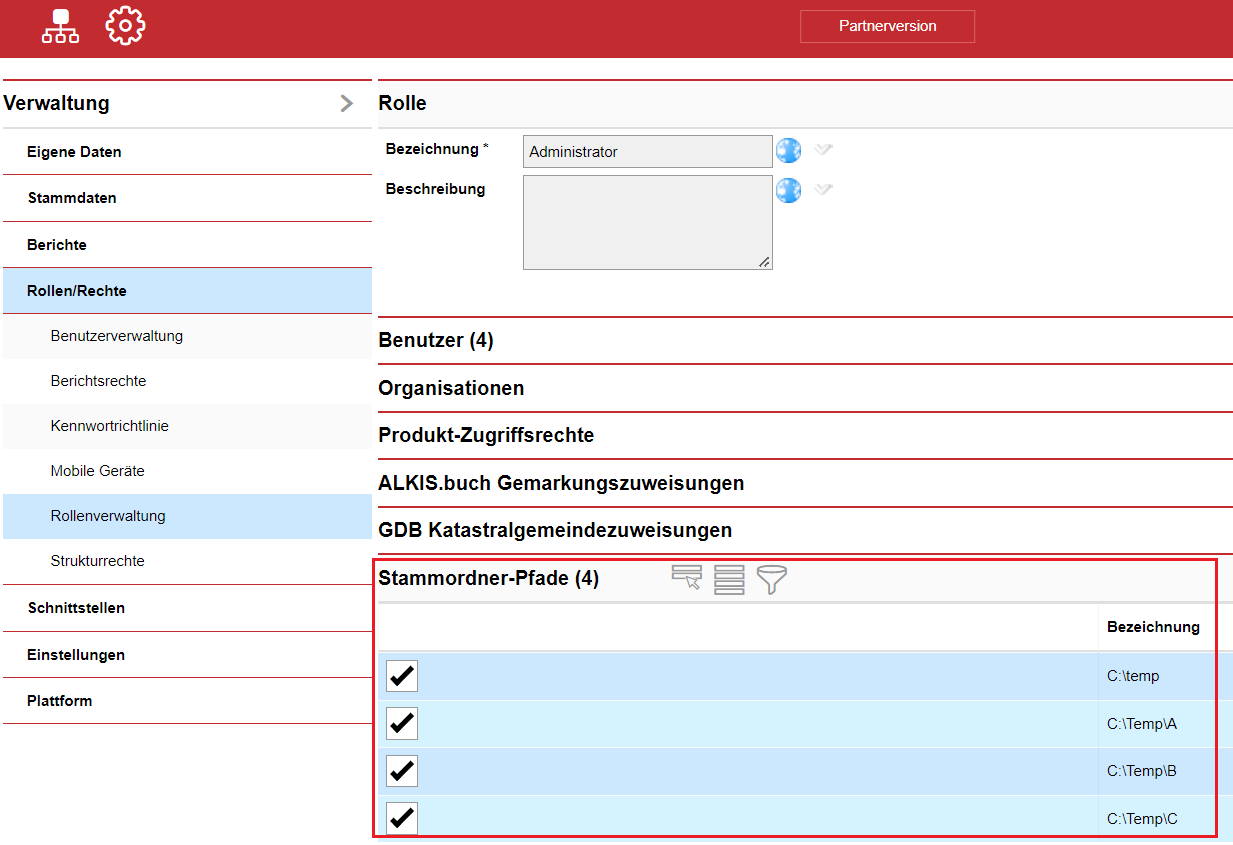The height and width of the screenshot is (845, 1233).
Task: Open the settings gear icon
Action: coord(125,25)
